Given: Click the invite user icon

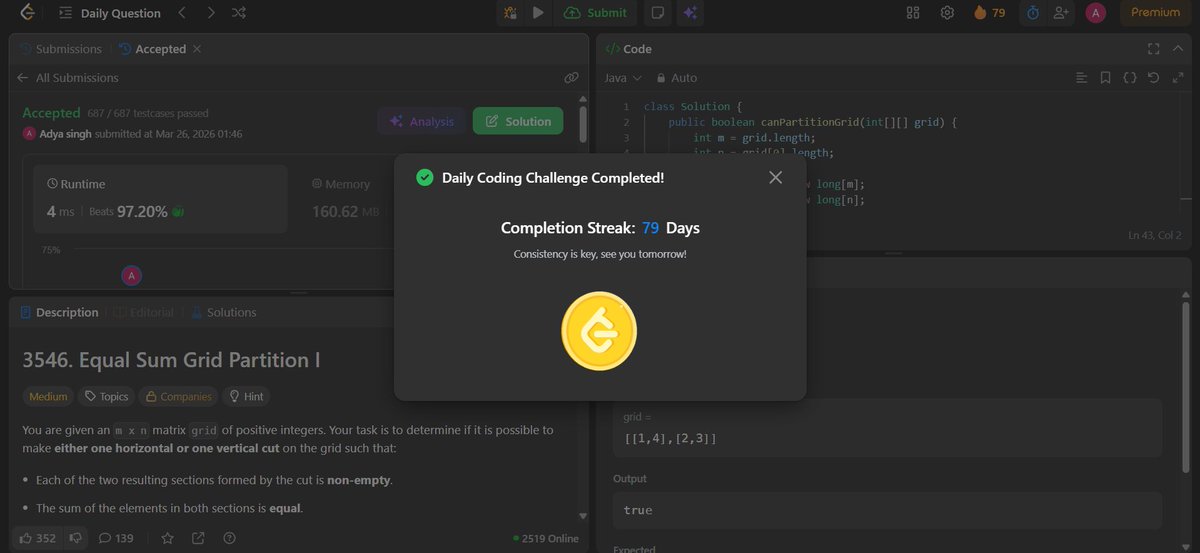Looking at the screenshot, I should click(x=1061, y=13).
